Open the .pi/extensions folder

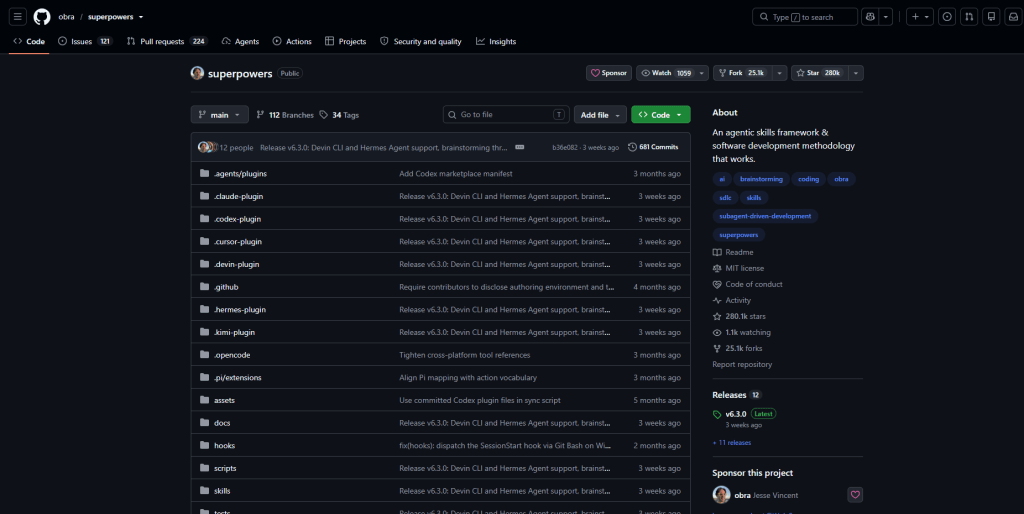click(238, 377)
